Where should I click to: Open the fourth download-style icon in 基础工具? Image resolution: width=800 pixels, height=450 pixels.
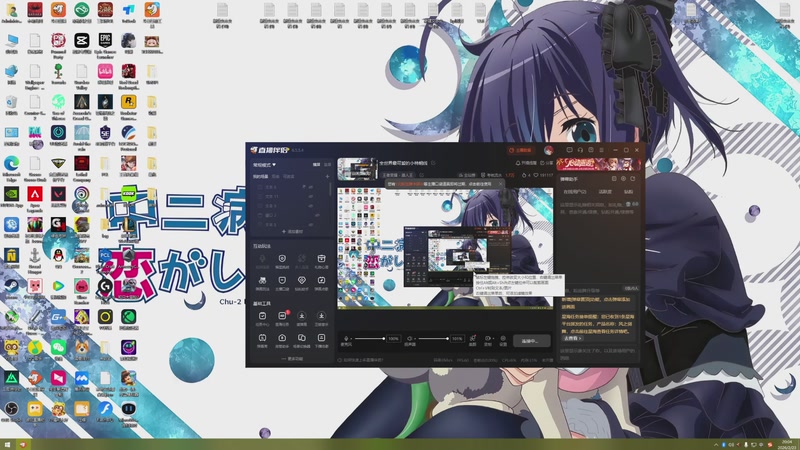click(321, 318)
